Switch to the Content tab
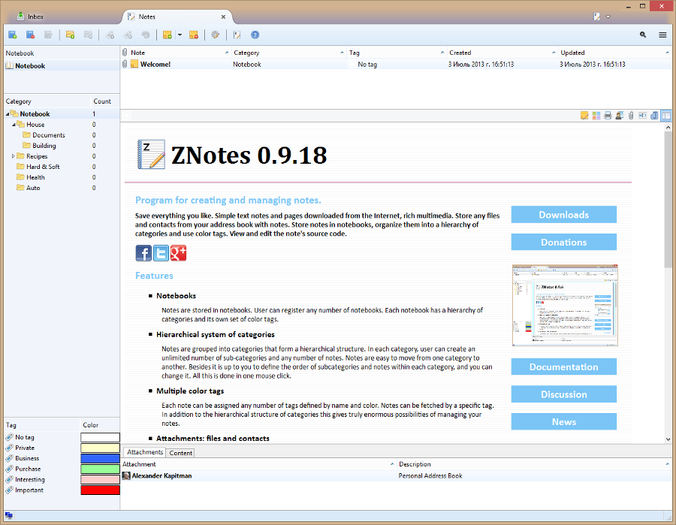 (181, 453)
